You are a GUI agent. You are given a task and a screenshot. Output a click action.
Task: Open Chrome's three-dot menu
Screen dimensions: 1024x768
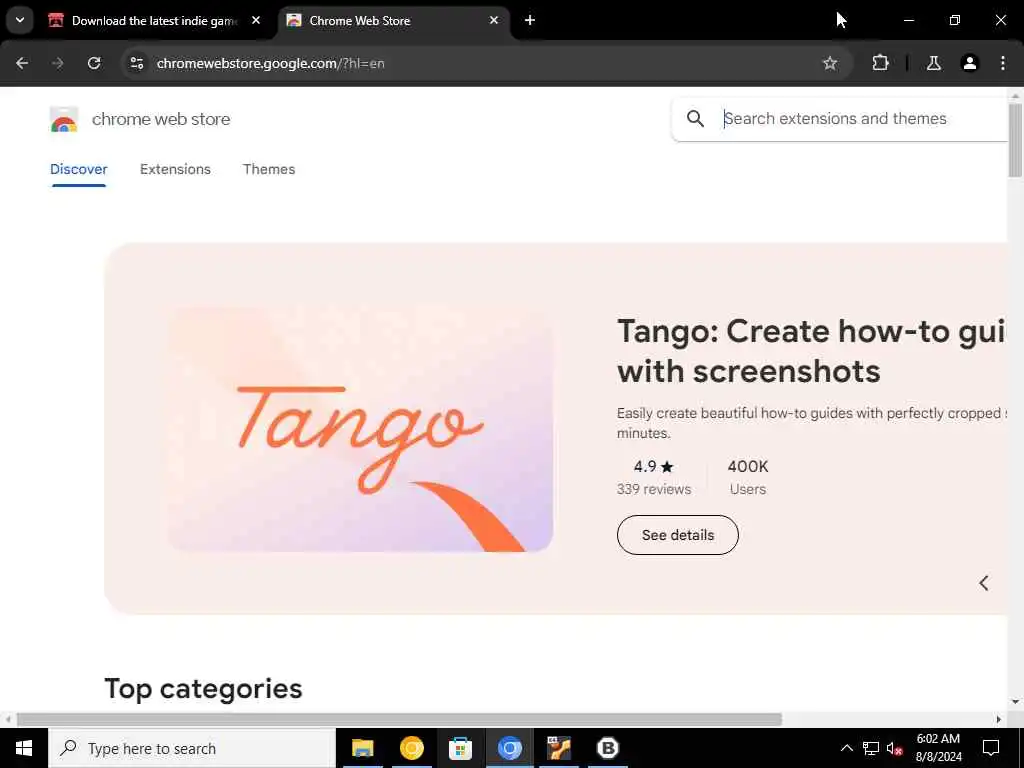(1002, 63)
